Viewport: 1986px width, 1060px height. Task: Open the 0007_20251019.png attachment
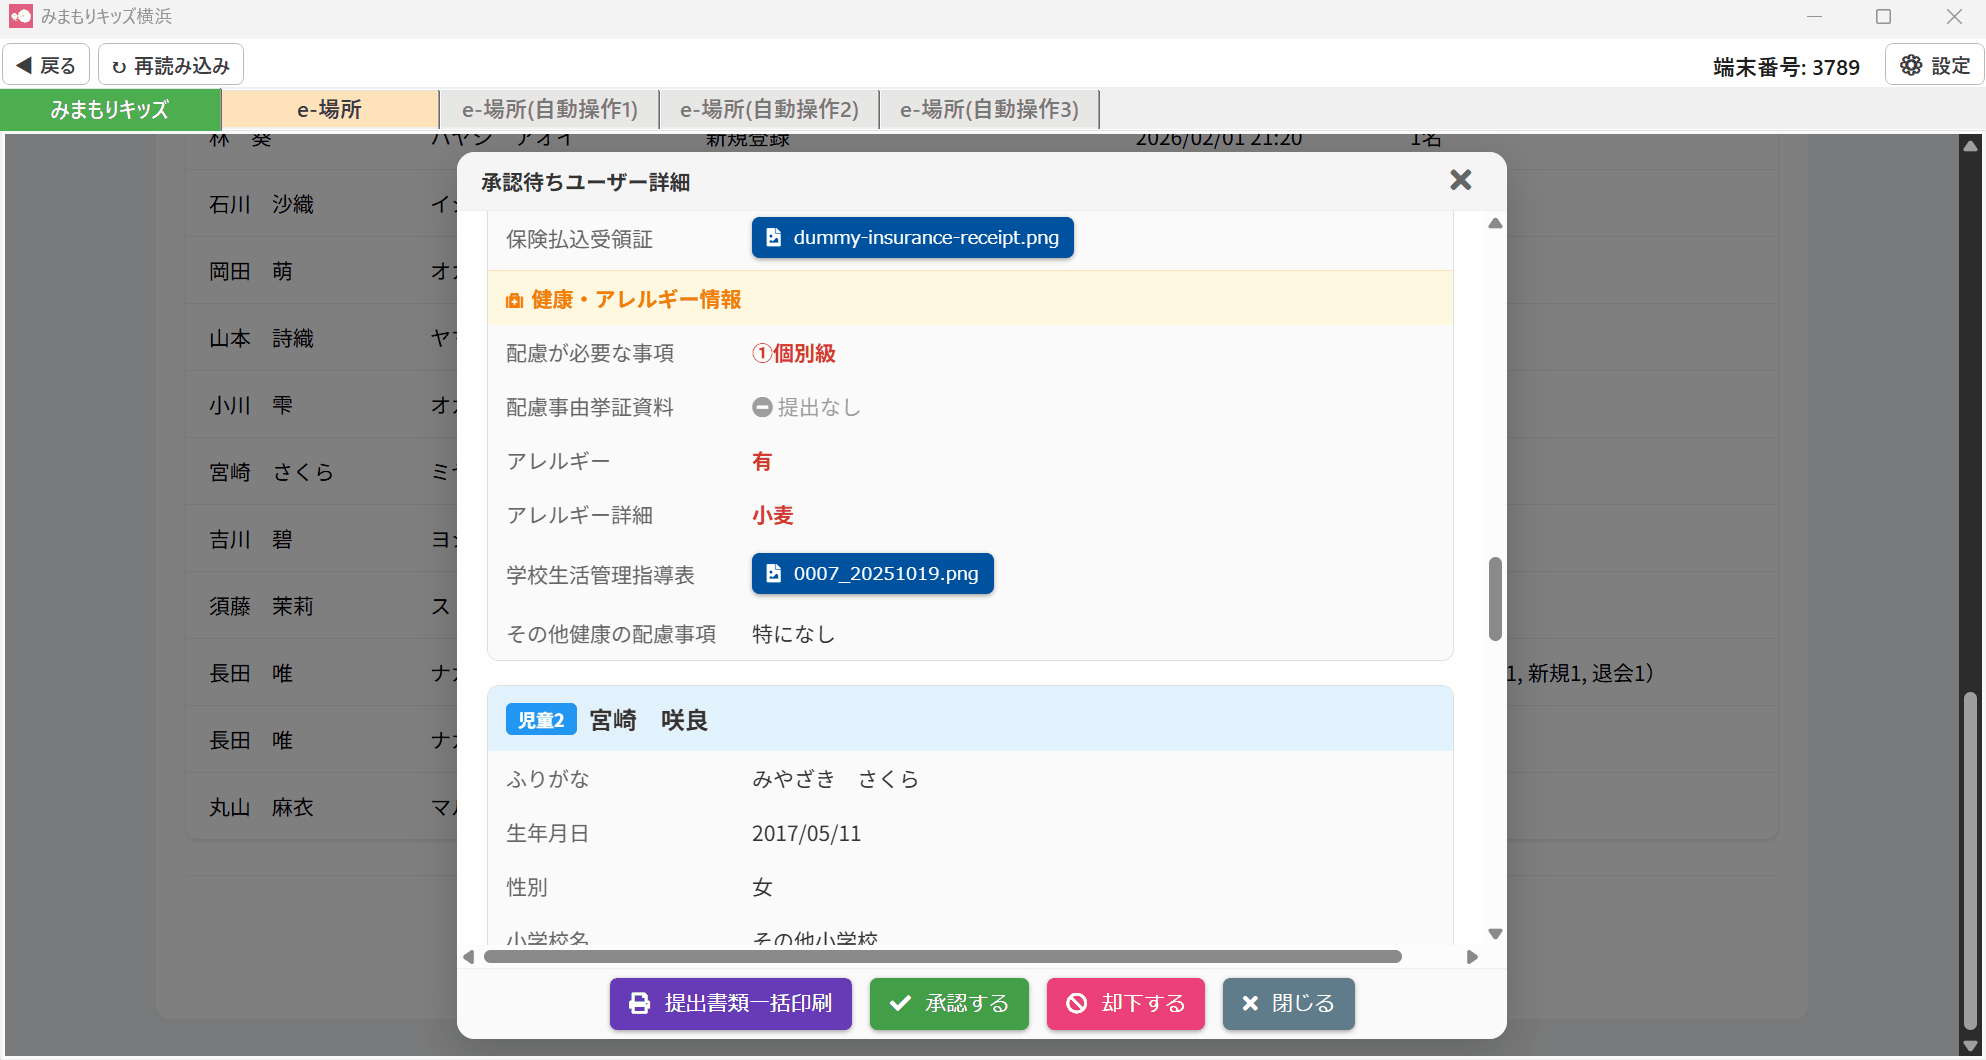click(x=872, y=574)
